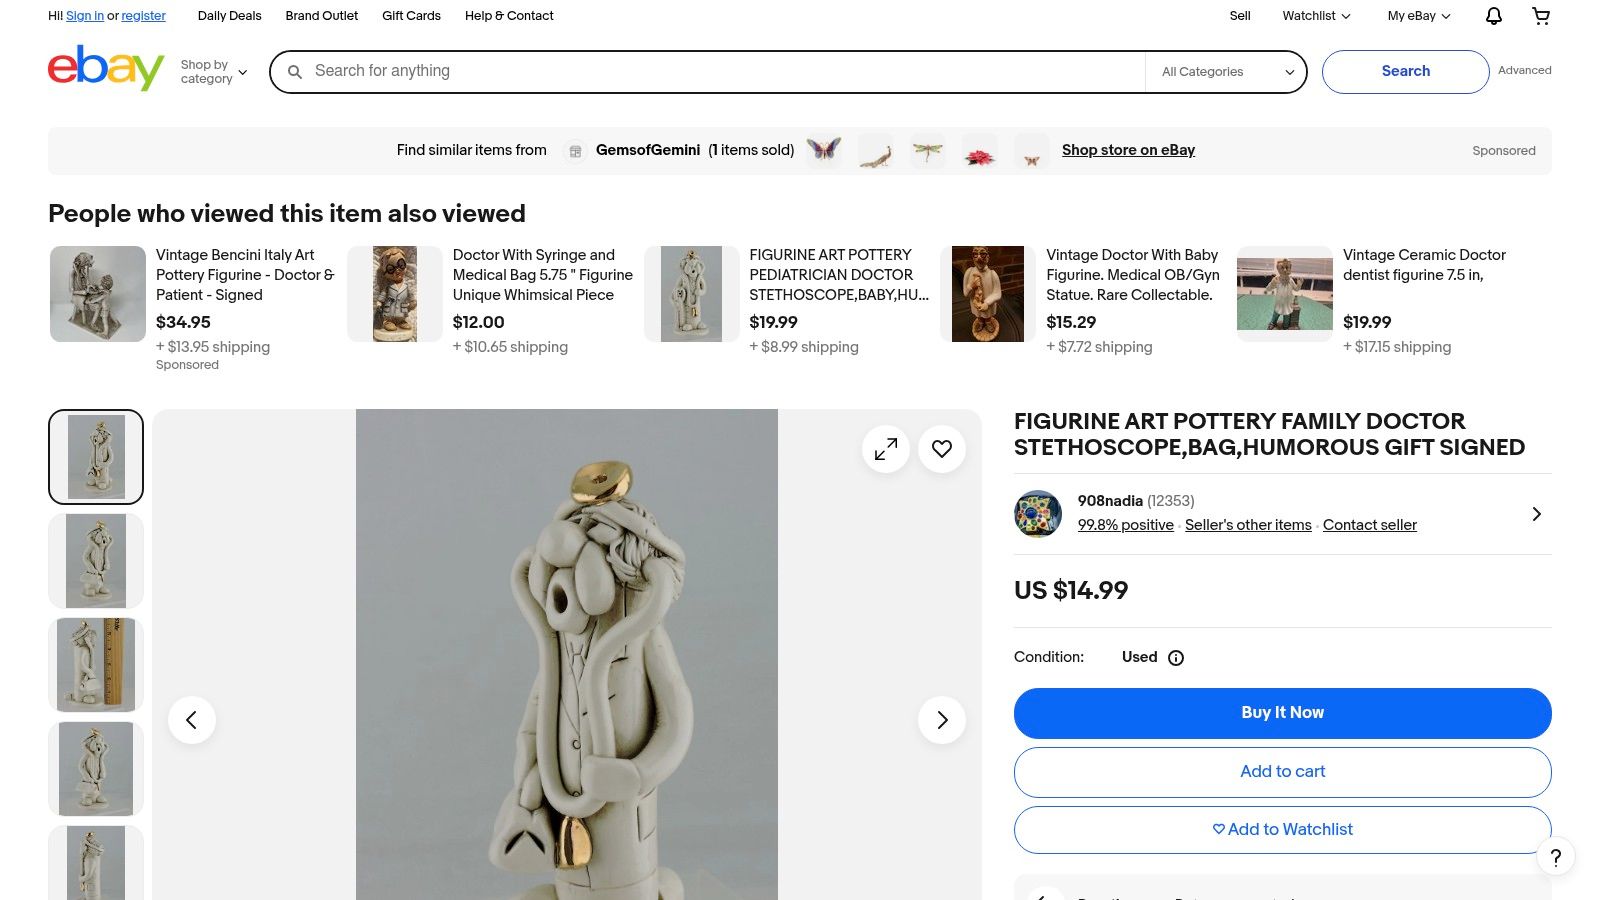1600x900 pixels.
Task: Add the item to Watchlist via heart icon
Action: click(x=941, y=449)
